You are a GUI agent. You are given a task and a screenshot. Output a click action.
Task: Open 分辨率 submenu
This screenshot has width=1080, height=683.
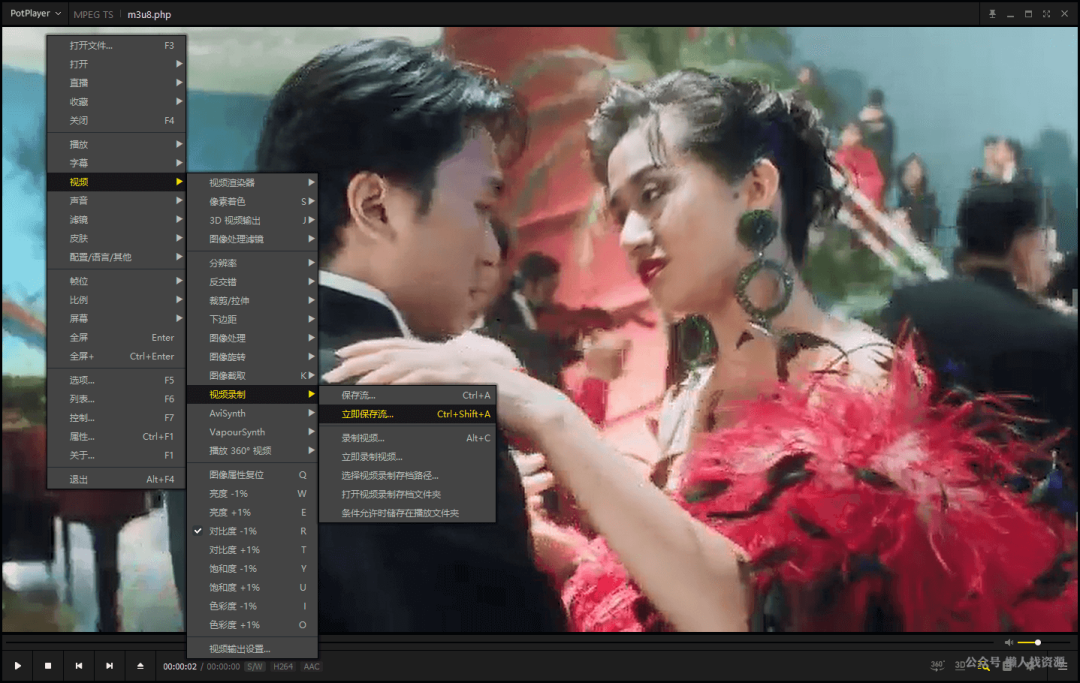(252, 263)
